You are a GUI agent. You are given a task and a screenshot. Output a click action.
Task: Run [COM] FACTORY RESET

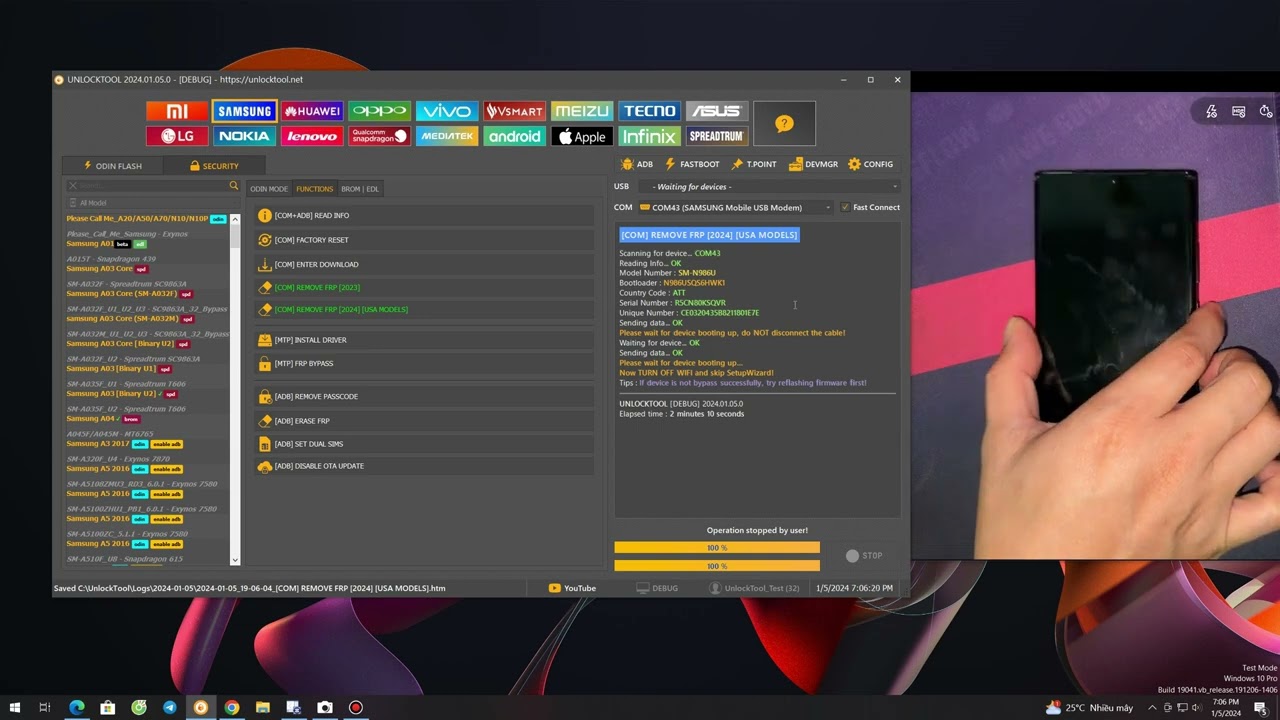(x=426, y=240)
